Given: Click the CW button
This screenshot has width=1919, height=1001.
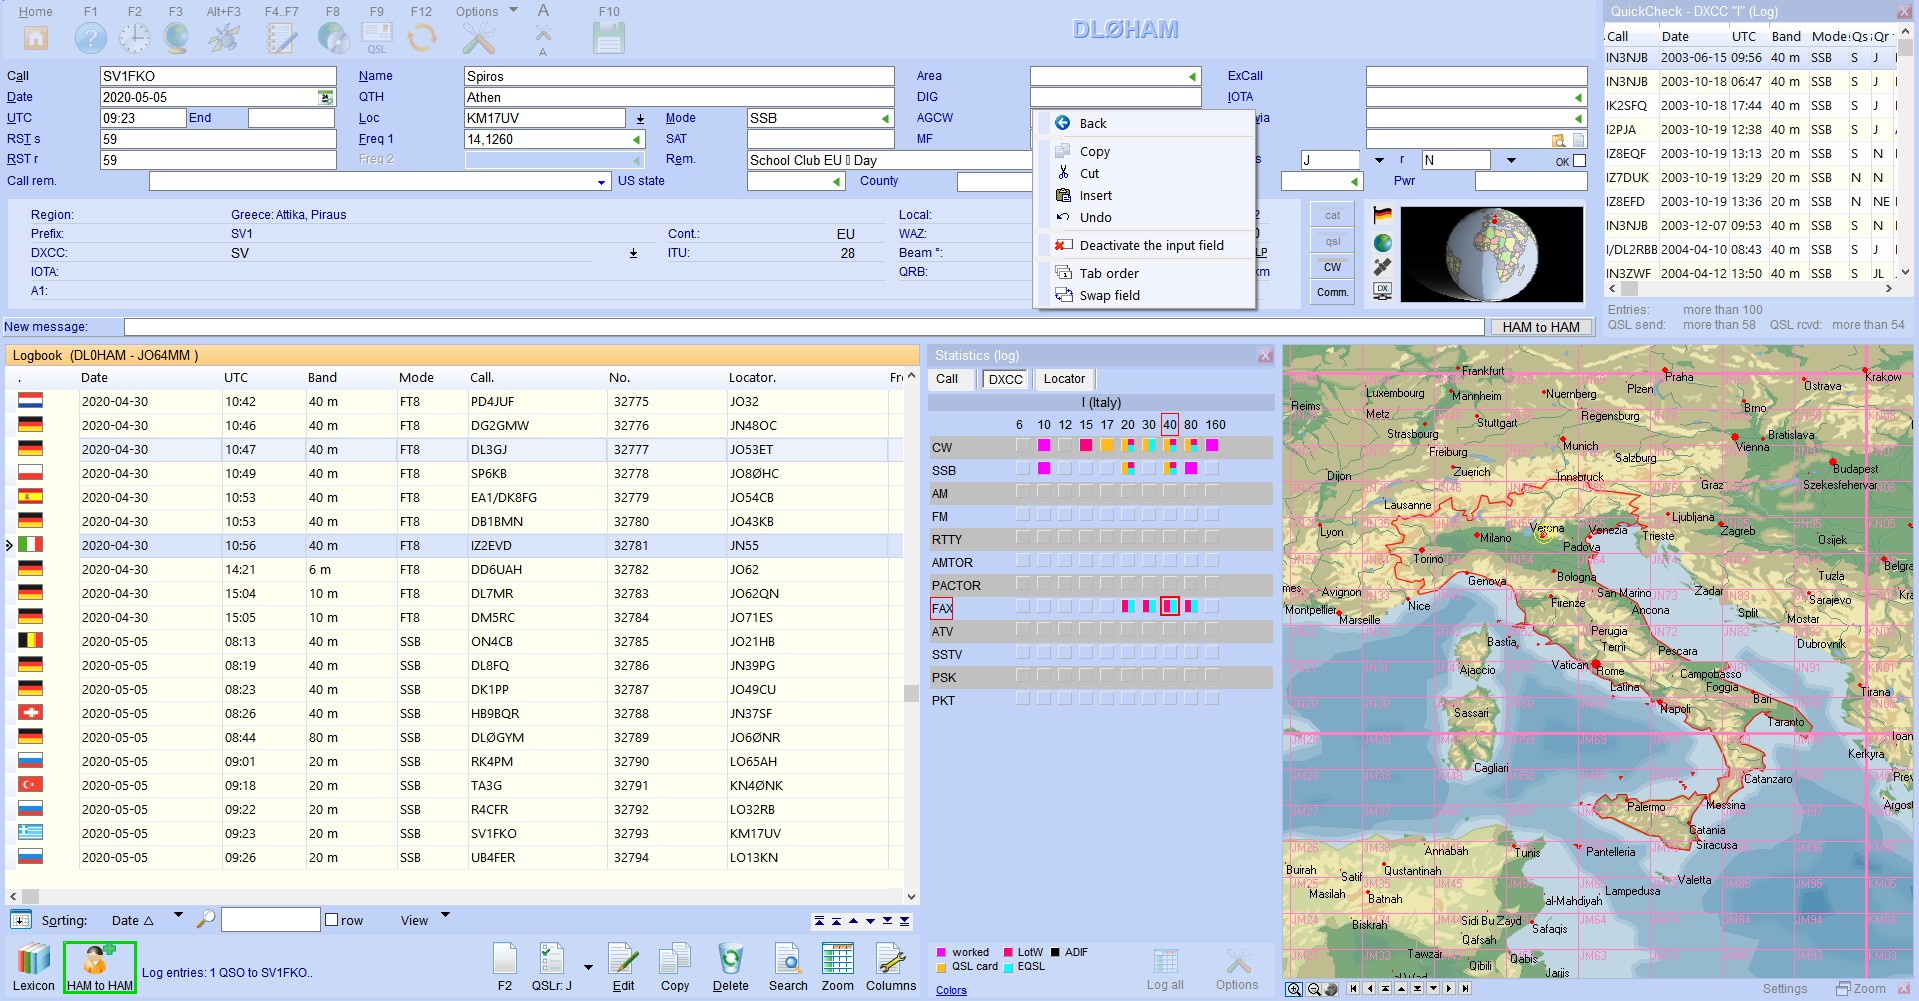Looking at the screenshot, I should coord(1332,267).
